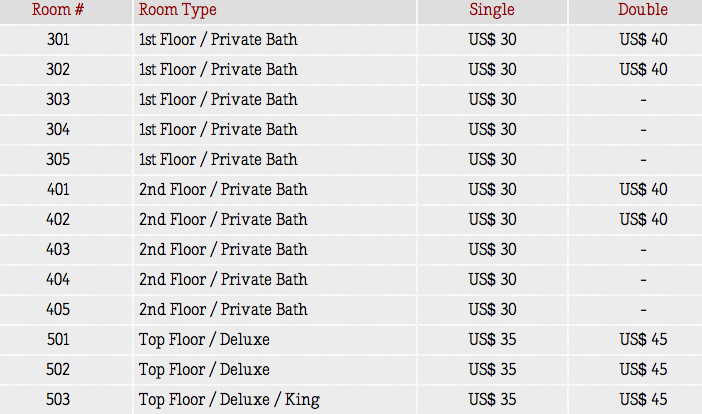Viewport: 702px width, 414px height.
Task: Click Top Floor / Deluxe / King text
Action: pos(229,400)
